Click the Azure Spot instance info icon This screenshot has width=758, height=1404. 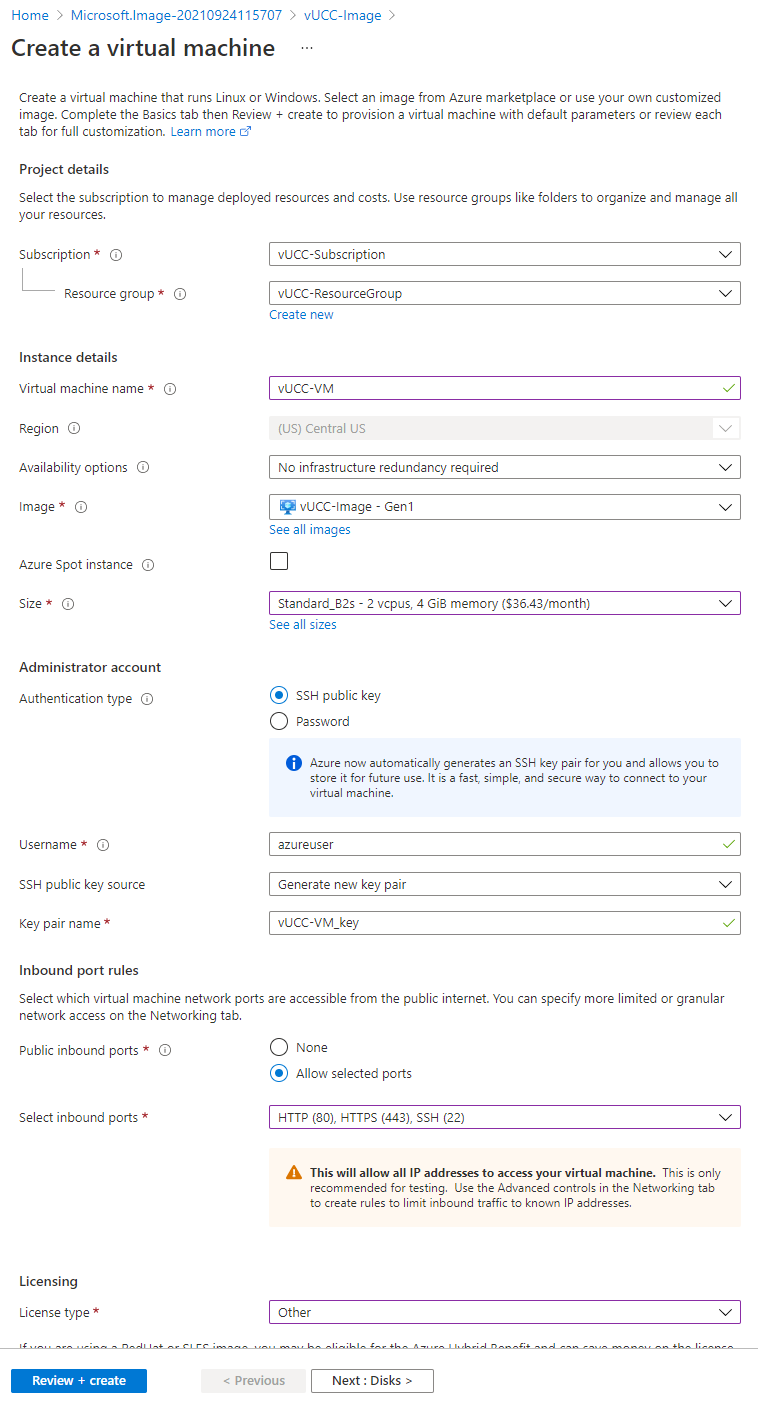tap(148, 565)
